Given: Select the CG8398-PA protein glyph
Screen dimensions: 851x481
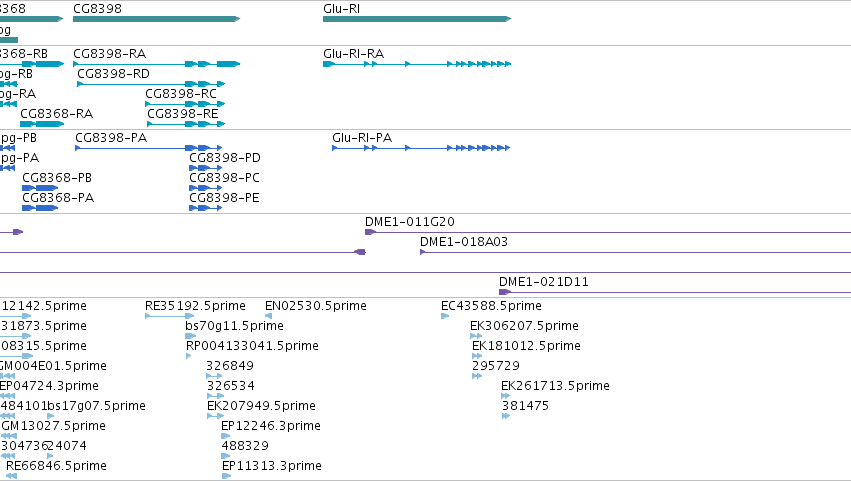Looking at the screenshot, I should 149,148.
